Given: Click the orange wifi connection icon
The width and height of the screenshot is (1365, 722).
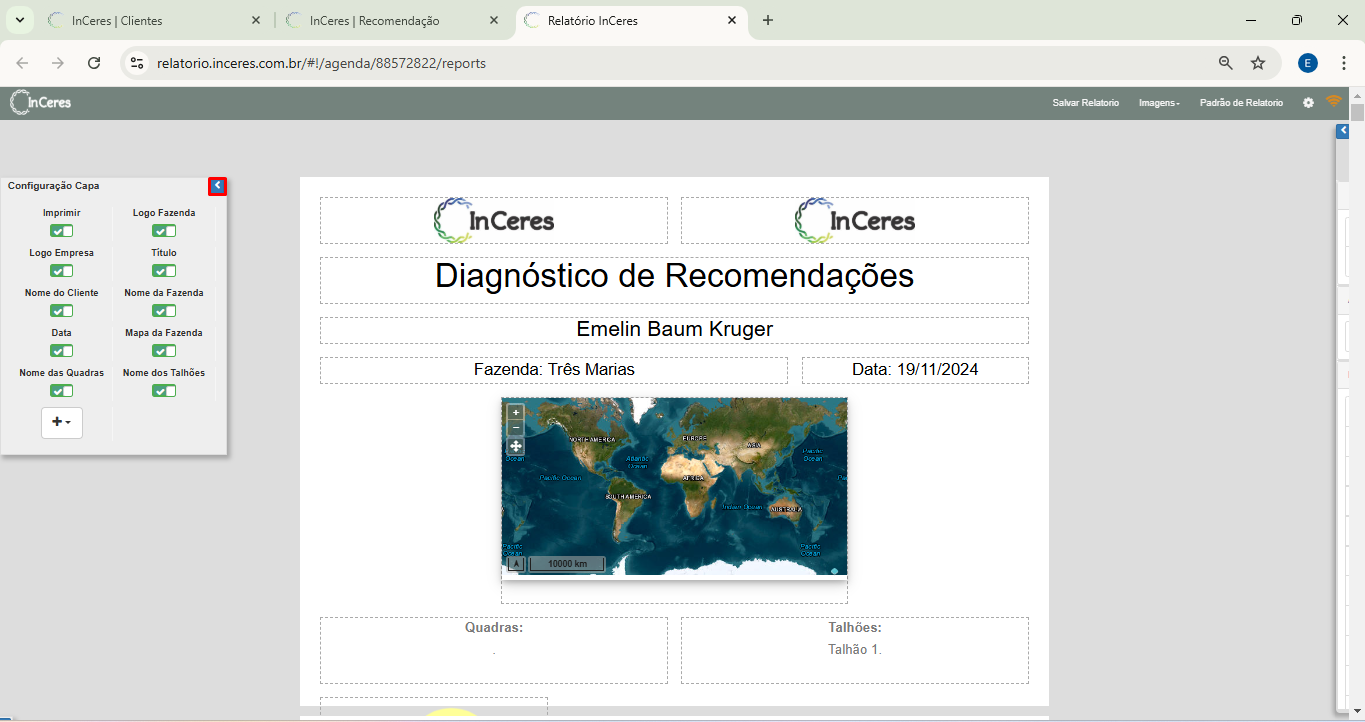Looking at the screenshot, I should (1333, 101).
